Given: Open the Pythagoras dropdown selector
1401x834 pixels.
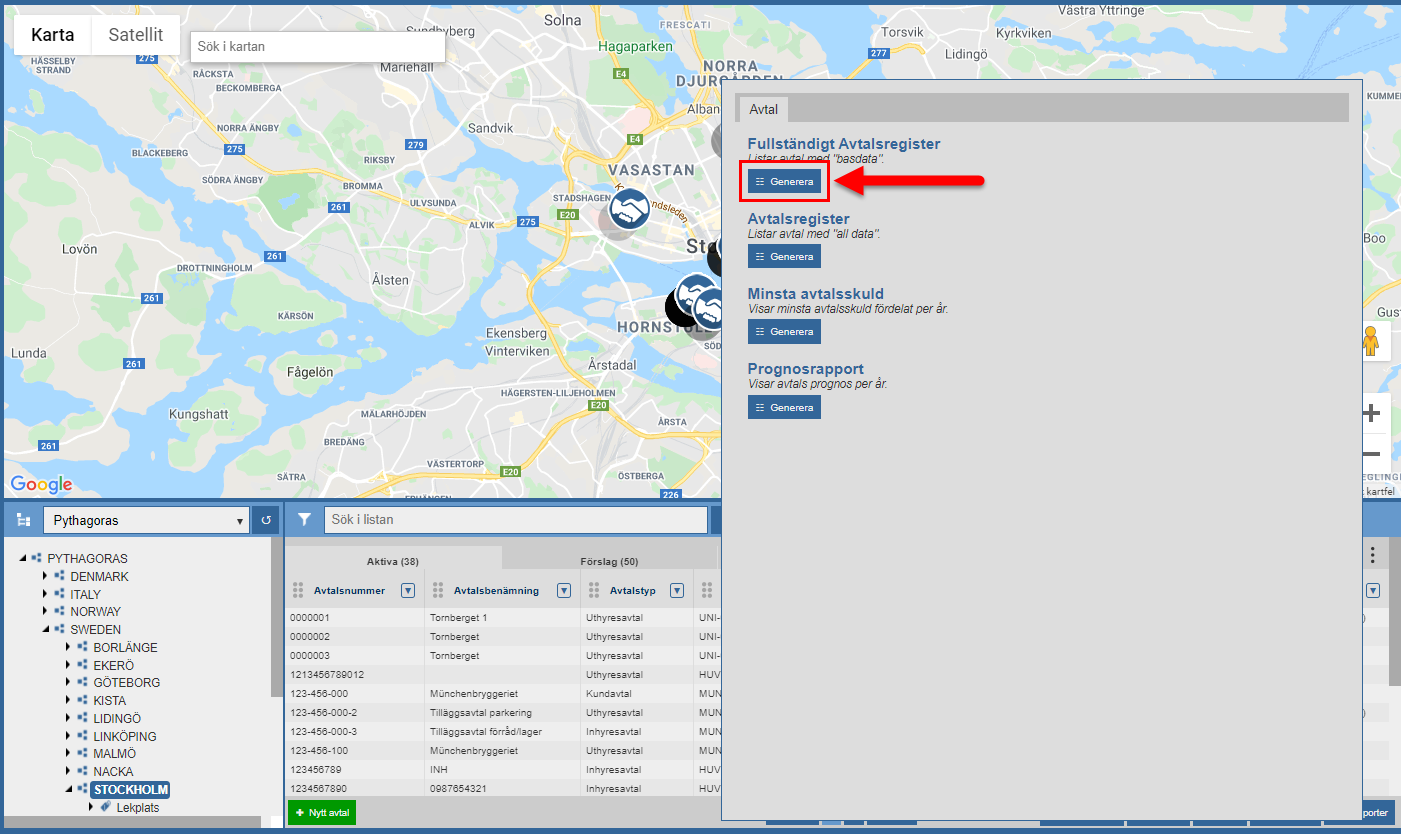Looking at the screenshot, I should pyautogui.click(x=146, y=520).
